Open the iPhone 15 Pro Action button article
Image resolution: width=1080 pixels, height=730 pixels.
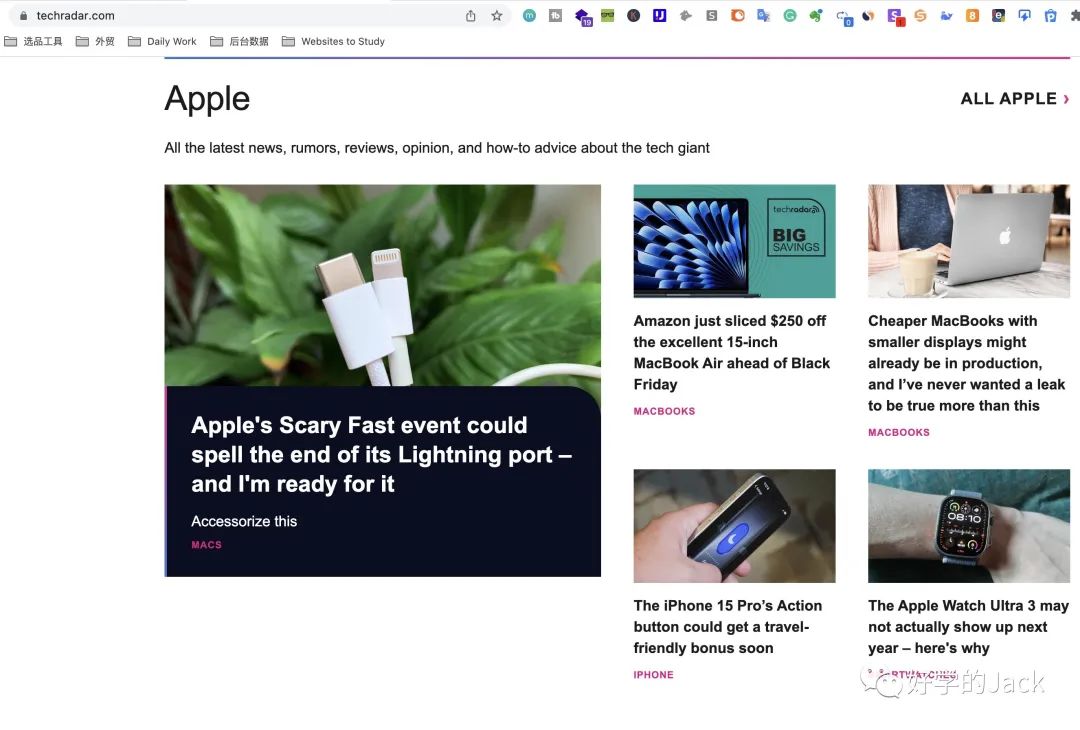coord(727,627)
